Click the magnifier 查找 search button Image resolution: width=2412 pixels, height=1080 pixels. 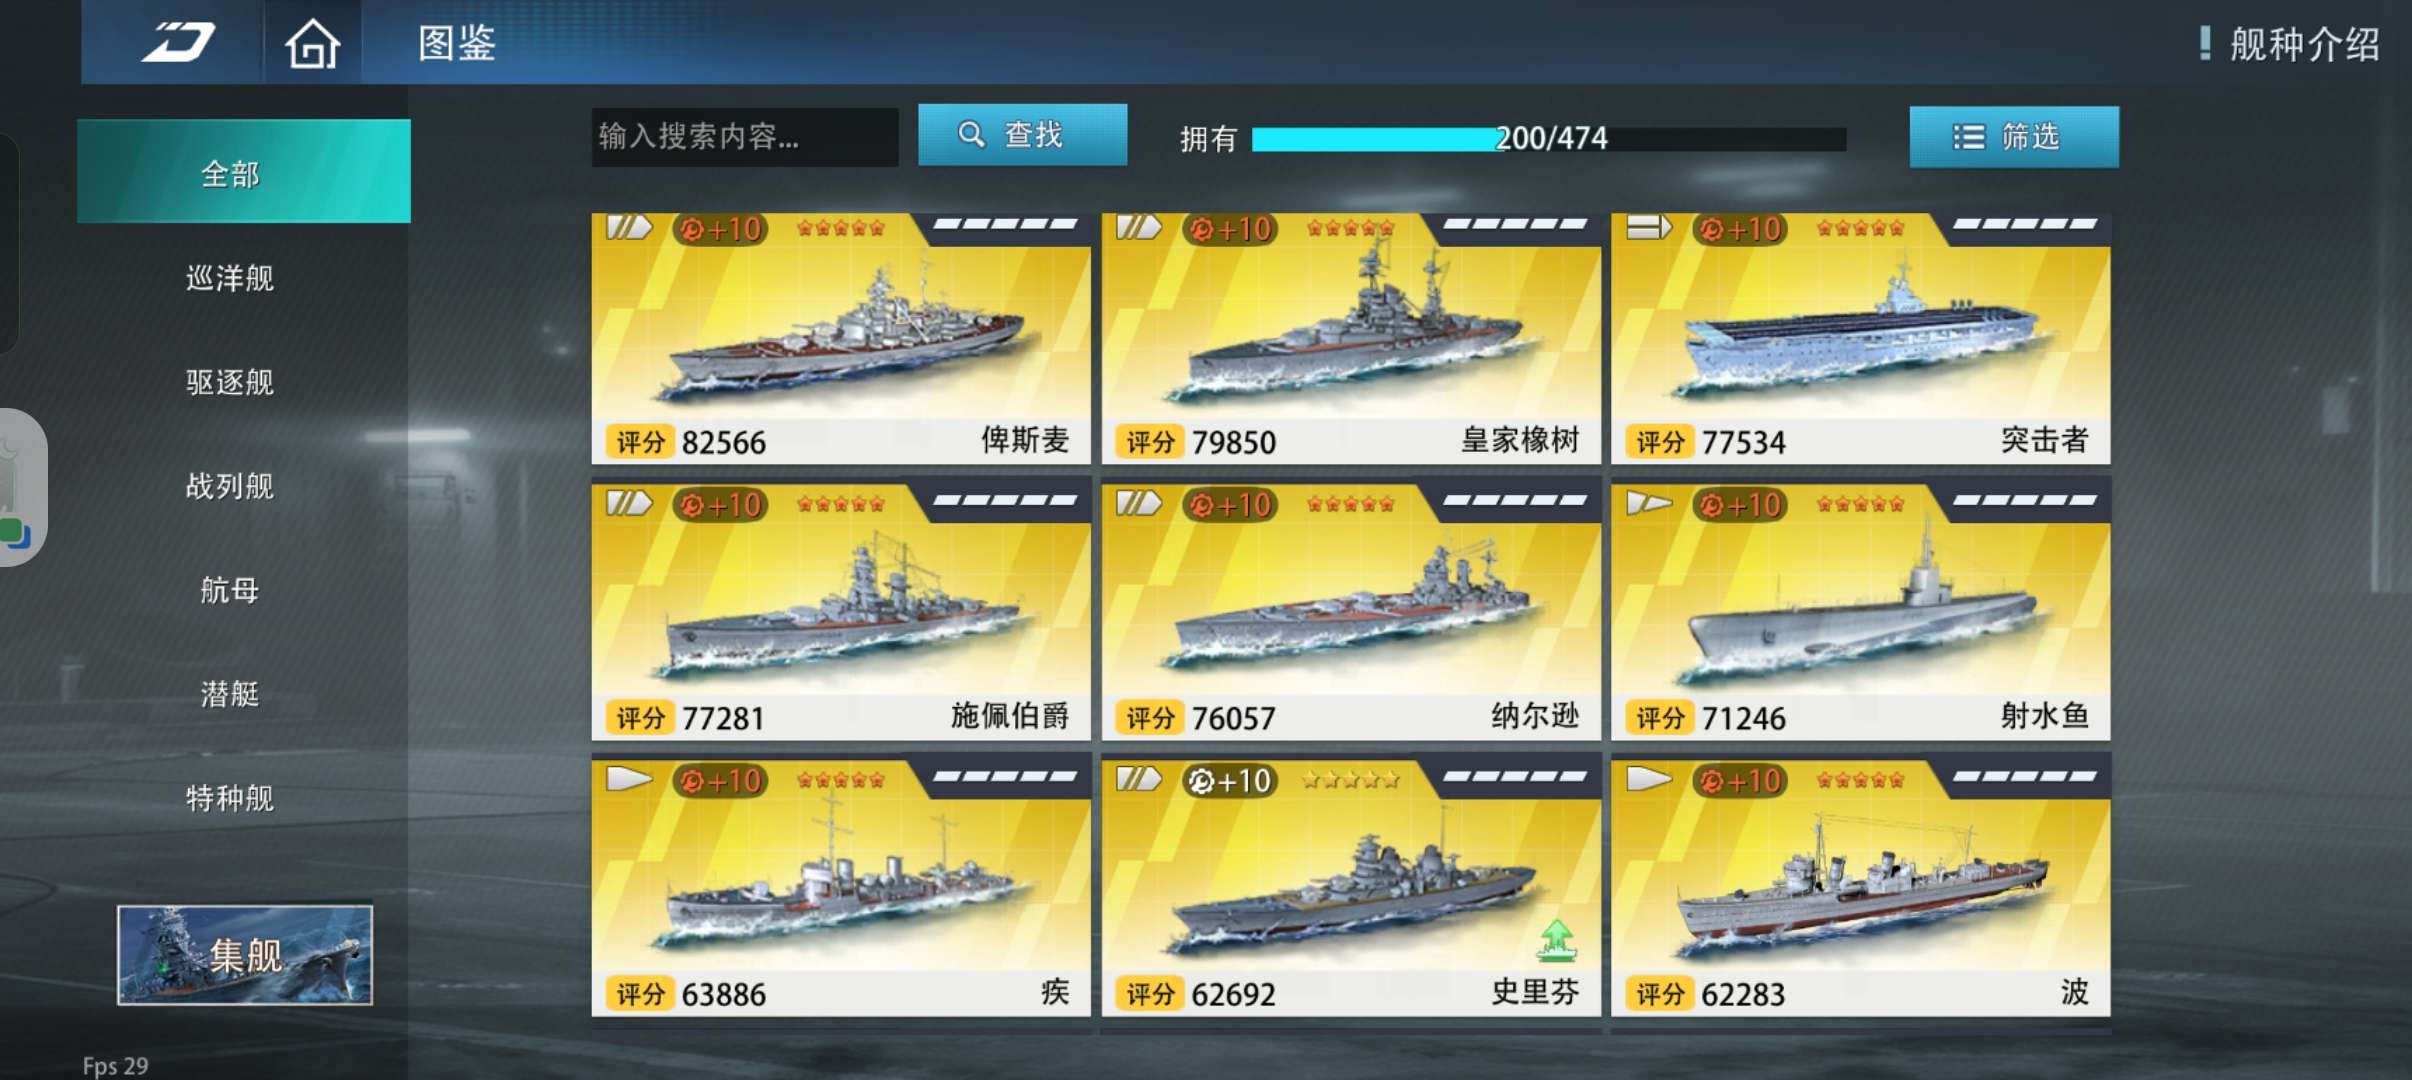coord(1022,135)
